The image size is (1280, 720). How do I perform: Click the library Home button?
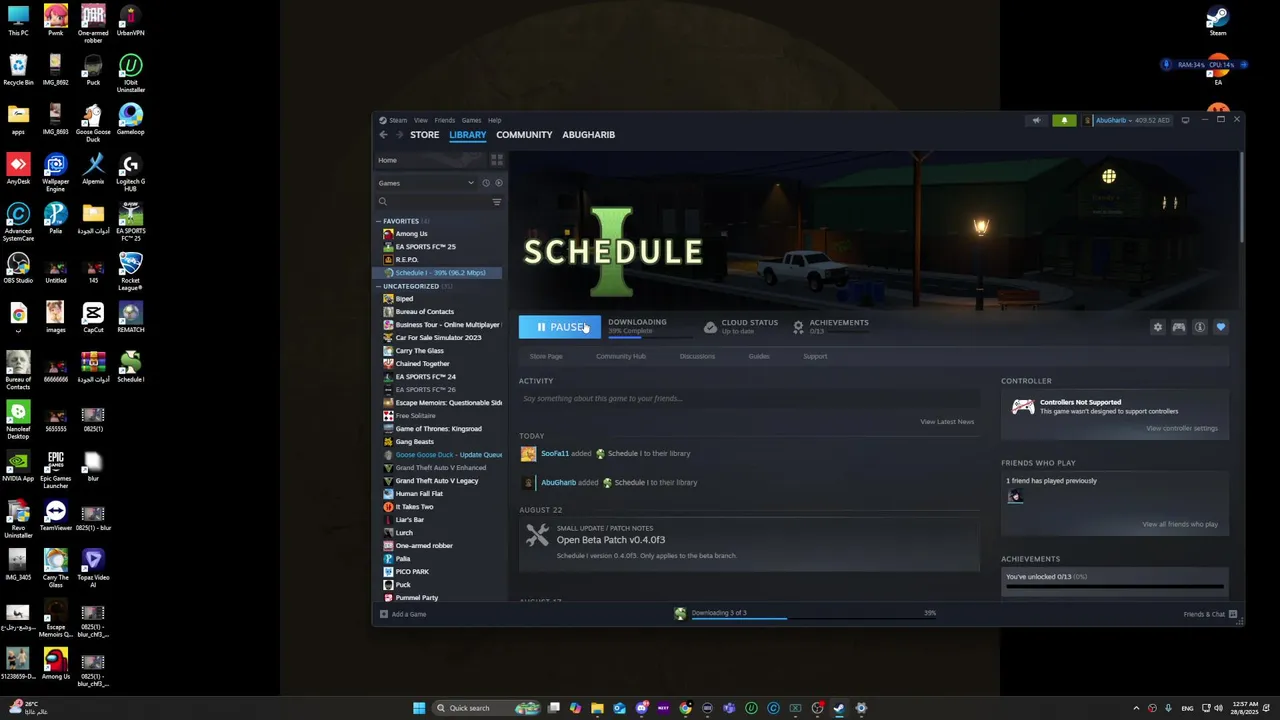click(431, 160)
